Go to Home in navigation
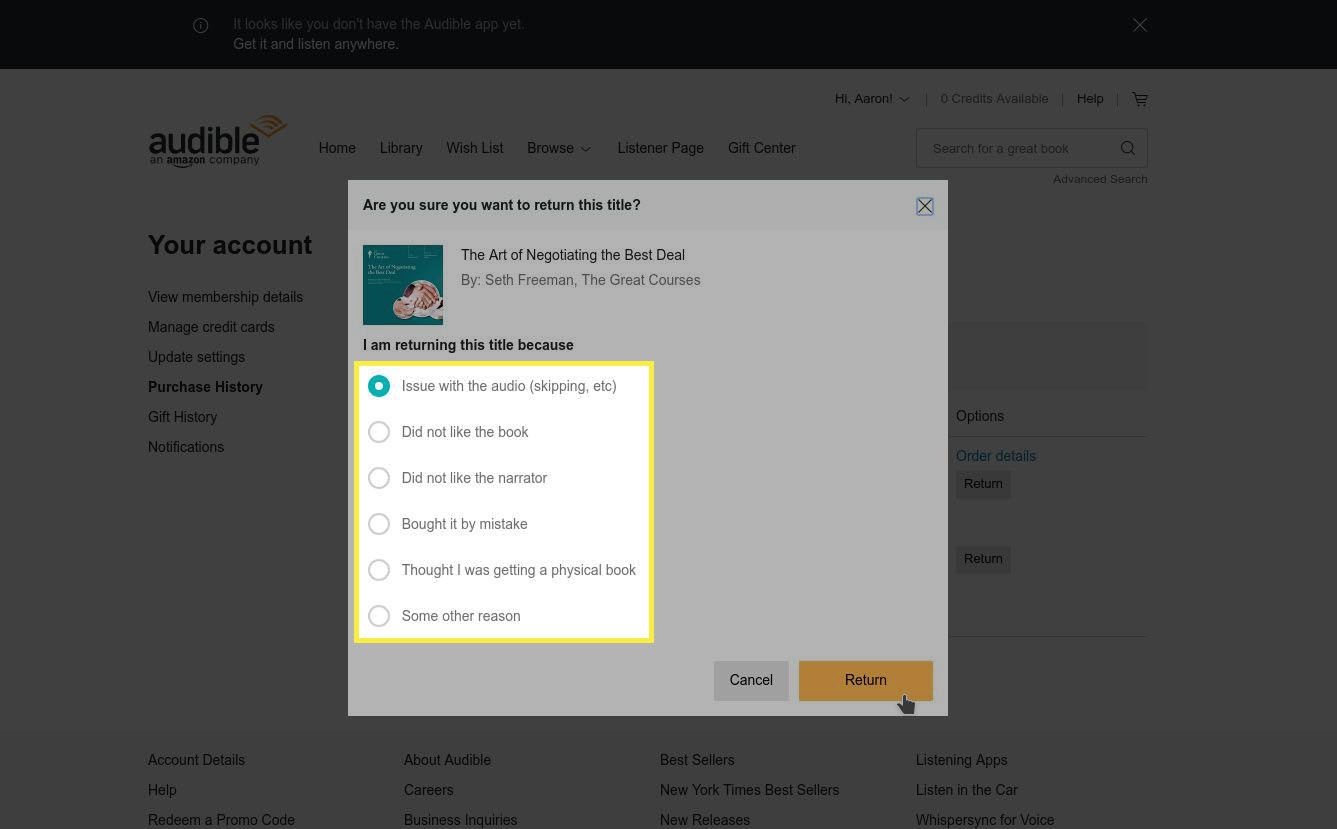The width and height of the screenshot is (1337, 829). click(337, 148)
